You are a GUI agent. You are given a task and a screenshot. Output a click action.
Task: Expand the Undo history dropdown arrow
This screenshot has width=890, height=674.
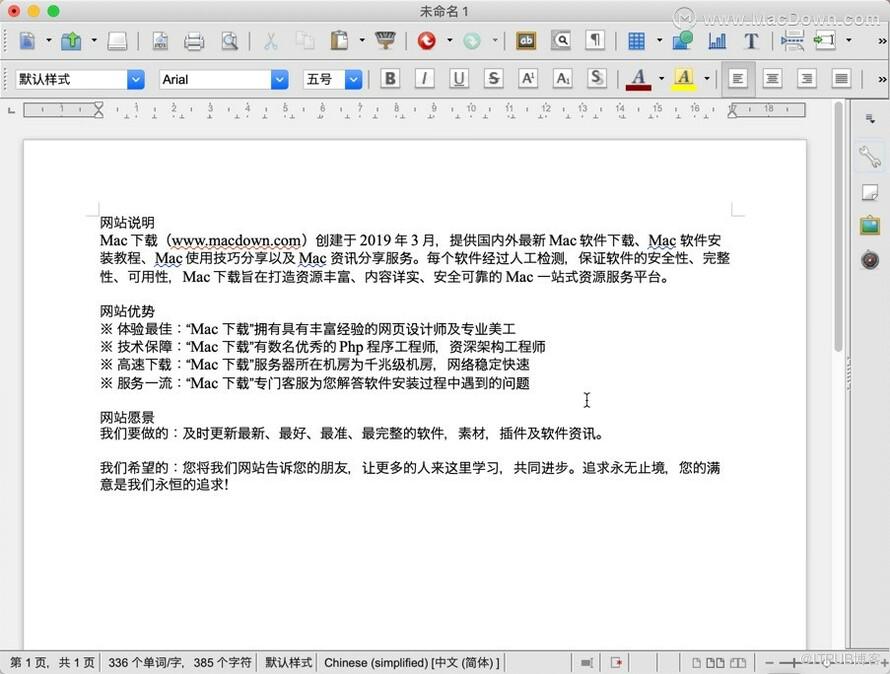(x=450, y=40)
